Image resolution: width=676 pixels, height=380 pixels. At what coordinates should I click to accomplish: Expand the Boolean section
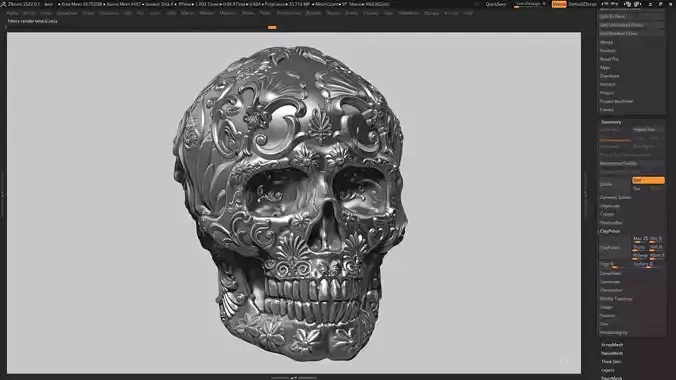608,50
